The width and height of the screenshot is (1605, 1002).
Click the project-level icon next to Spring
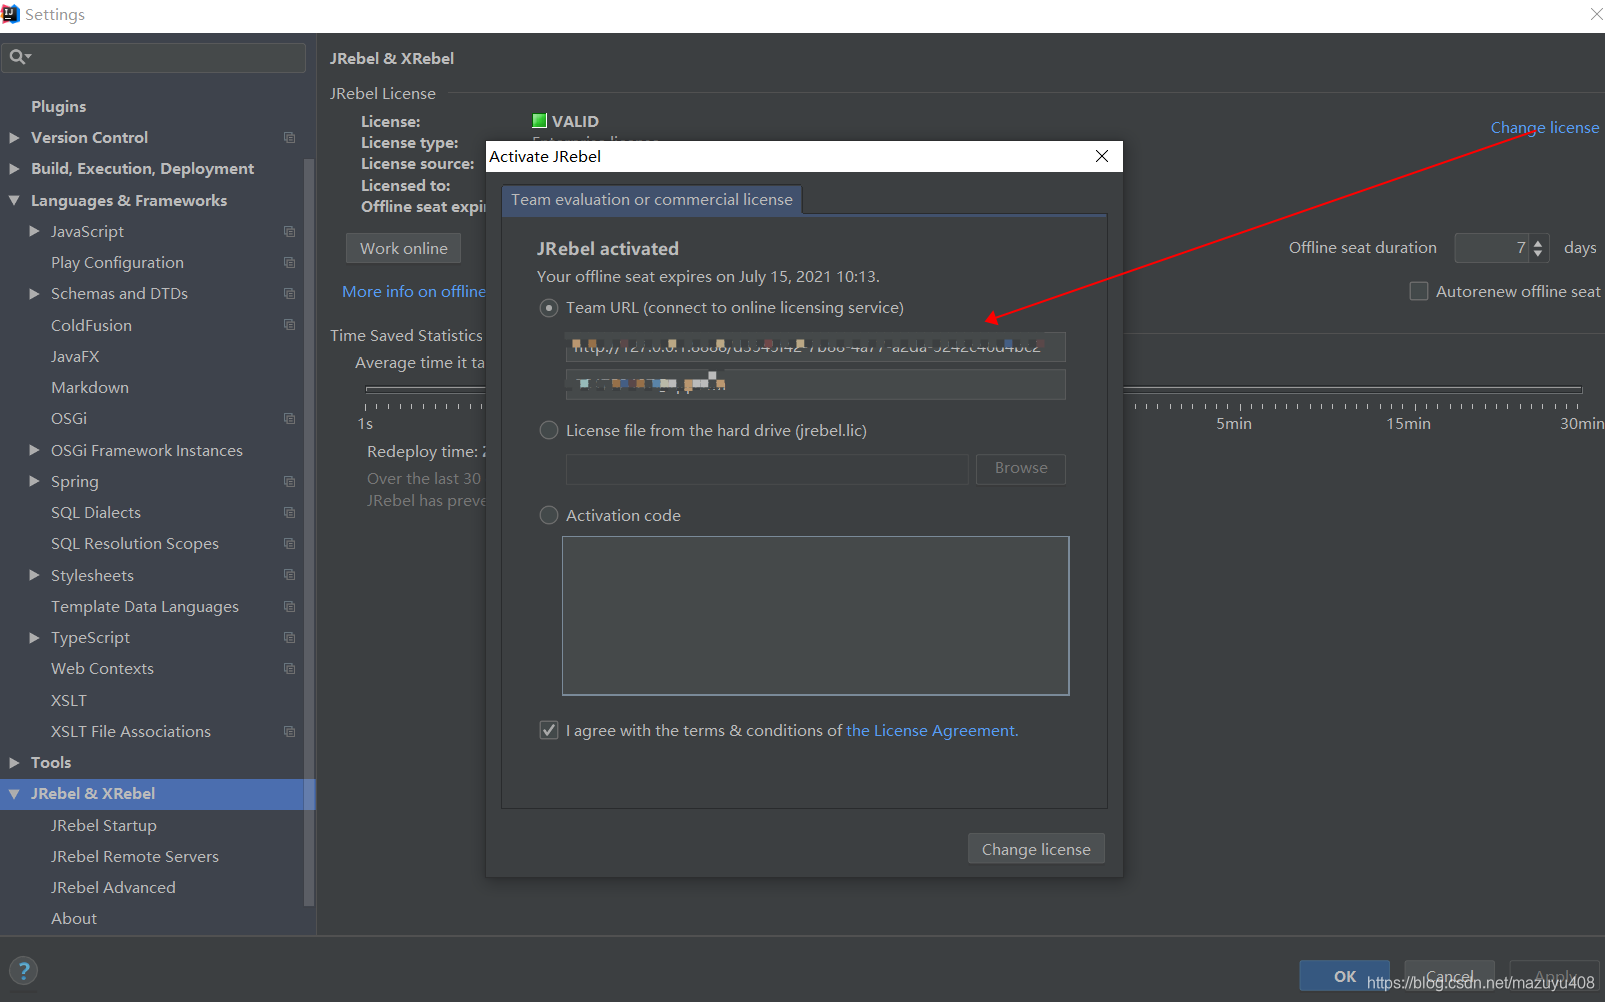289,481
